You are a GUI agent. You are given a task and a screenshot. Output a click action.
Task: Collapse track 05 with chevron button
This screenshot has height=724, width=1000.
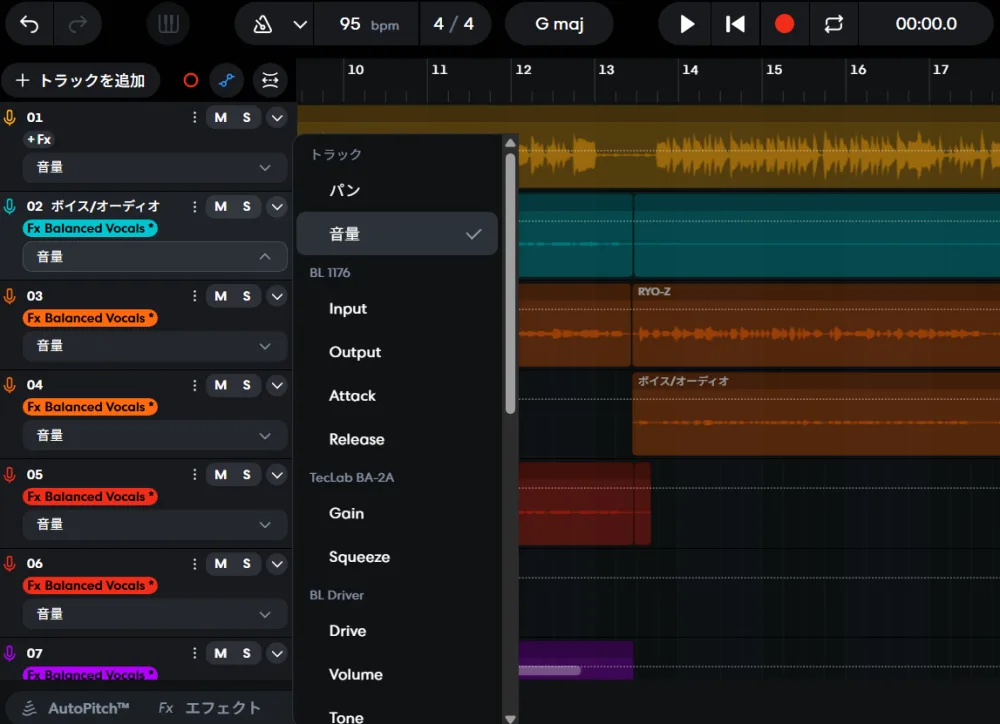(x=277, y=475)
